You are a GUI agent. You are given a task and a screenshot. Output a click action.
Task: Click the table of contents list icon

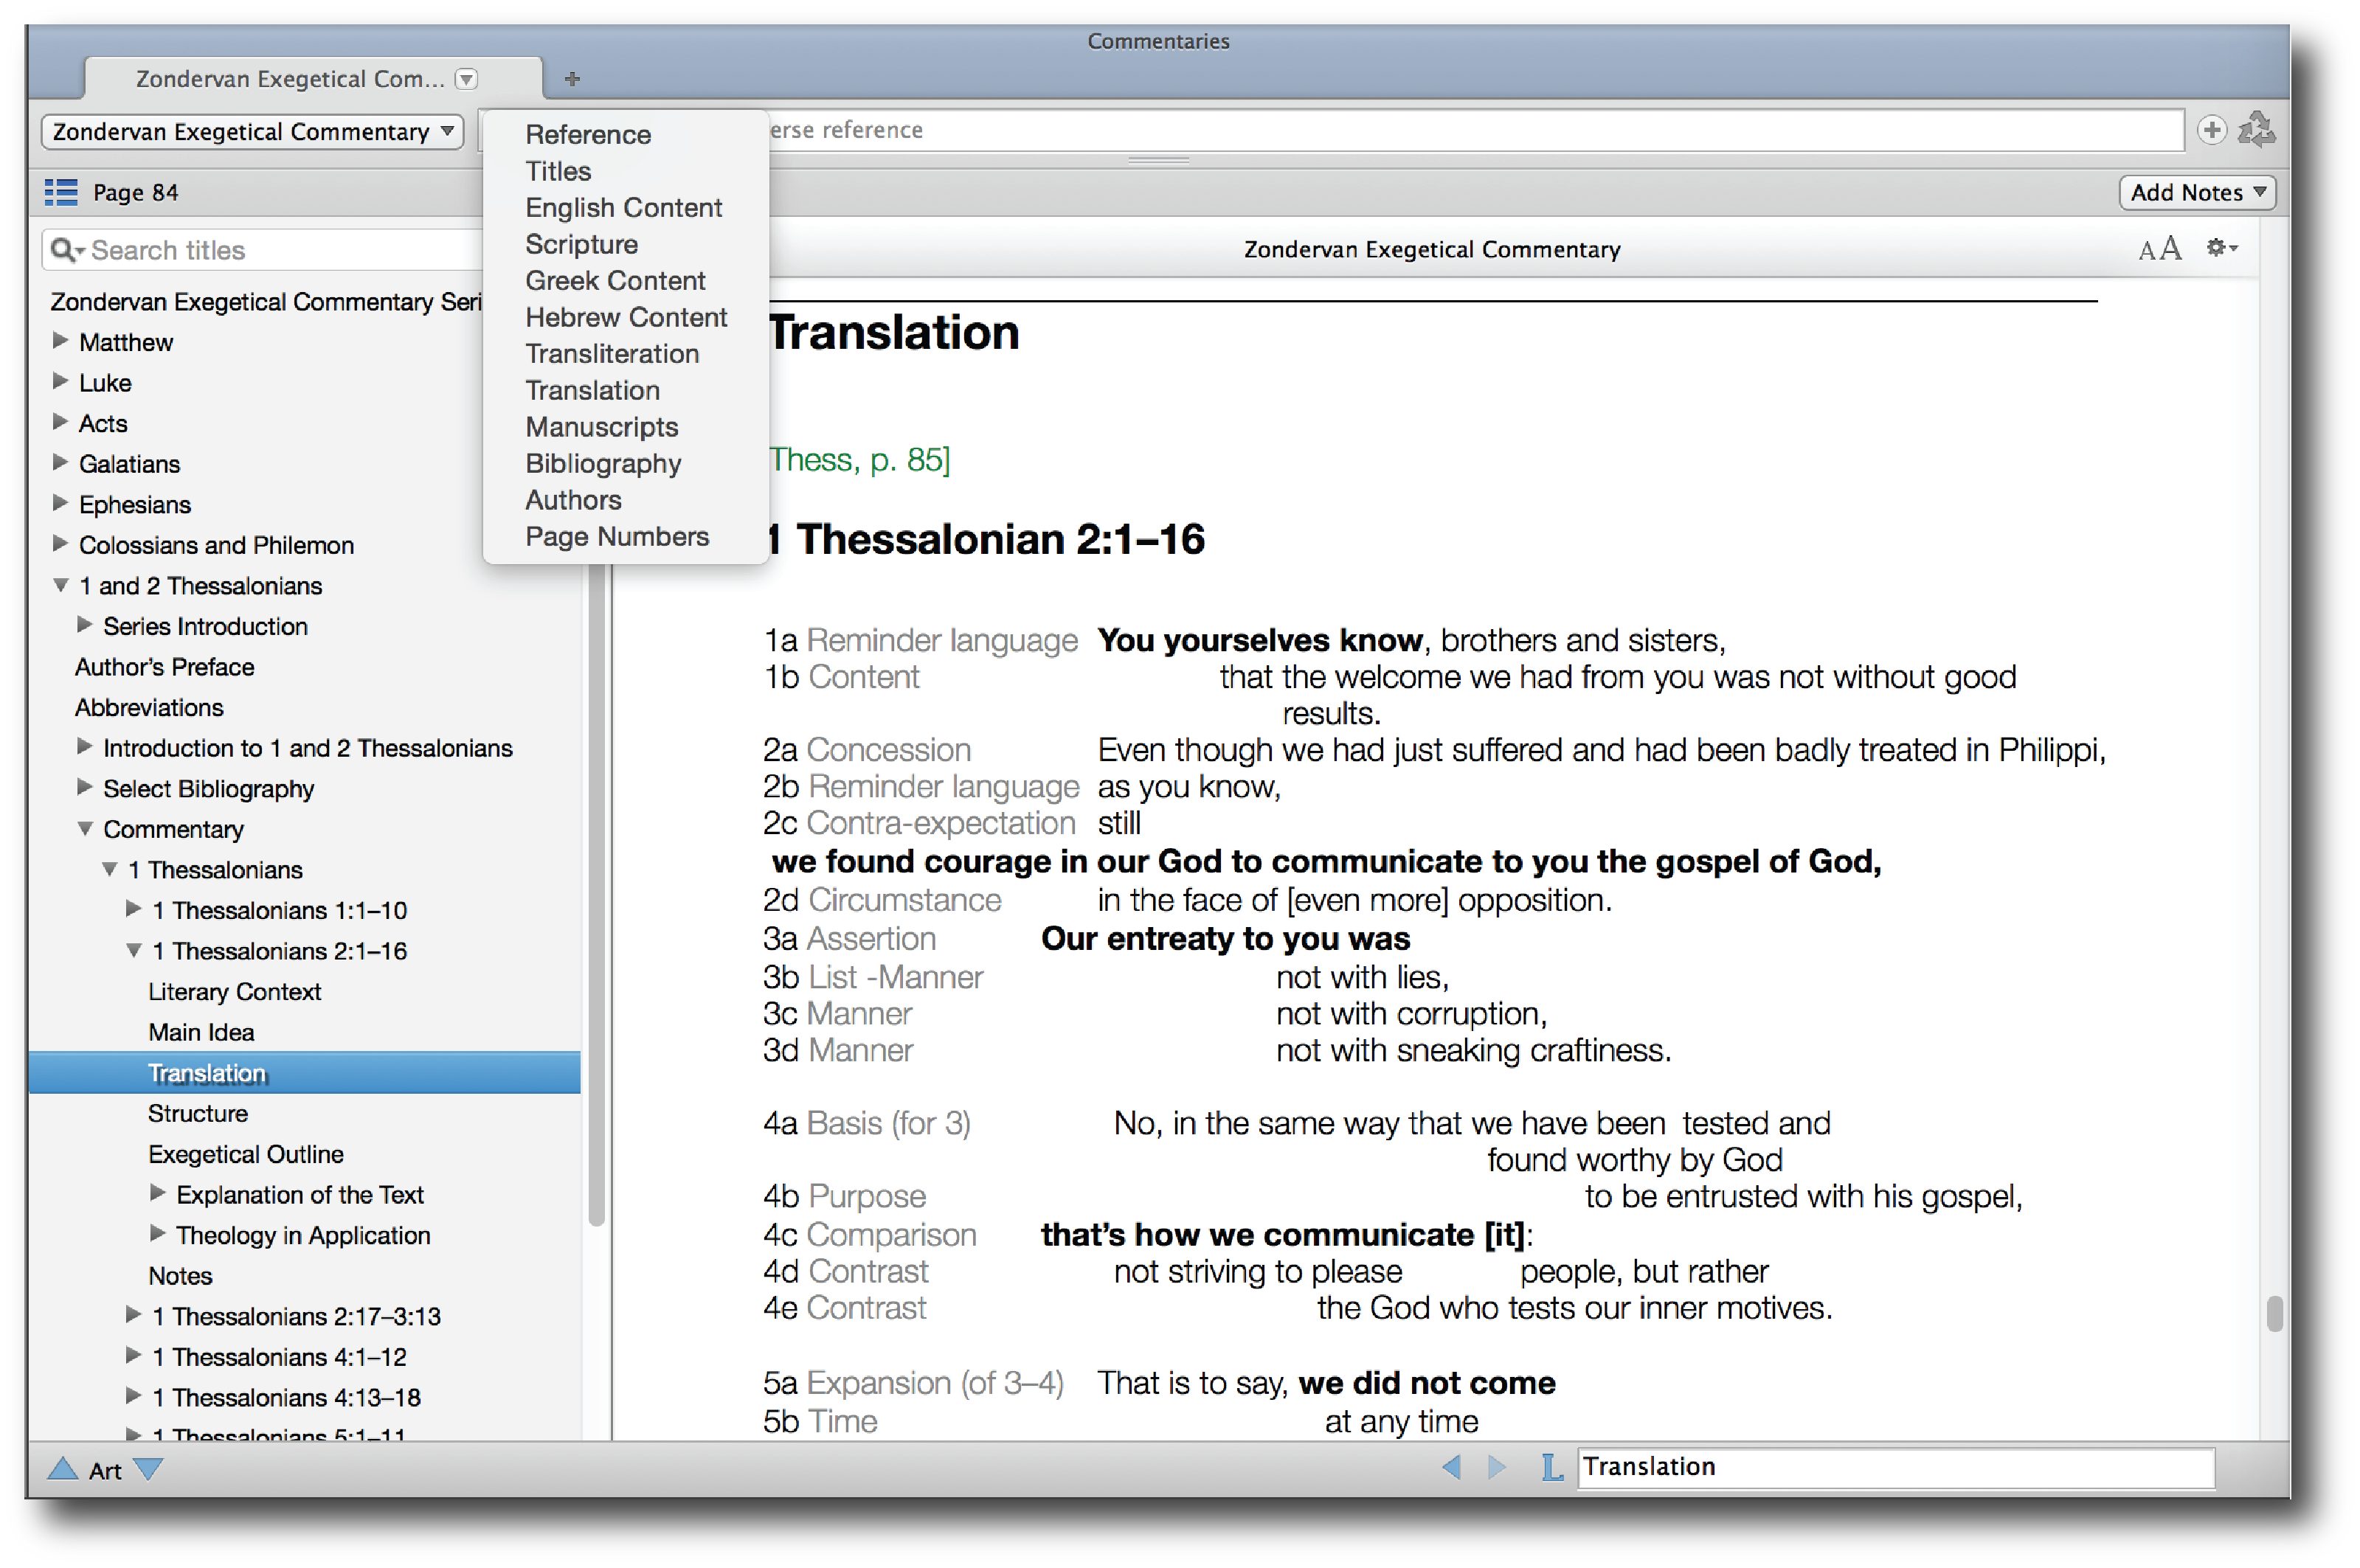click(61, 192)
